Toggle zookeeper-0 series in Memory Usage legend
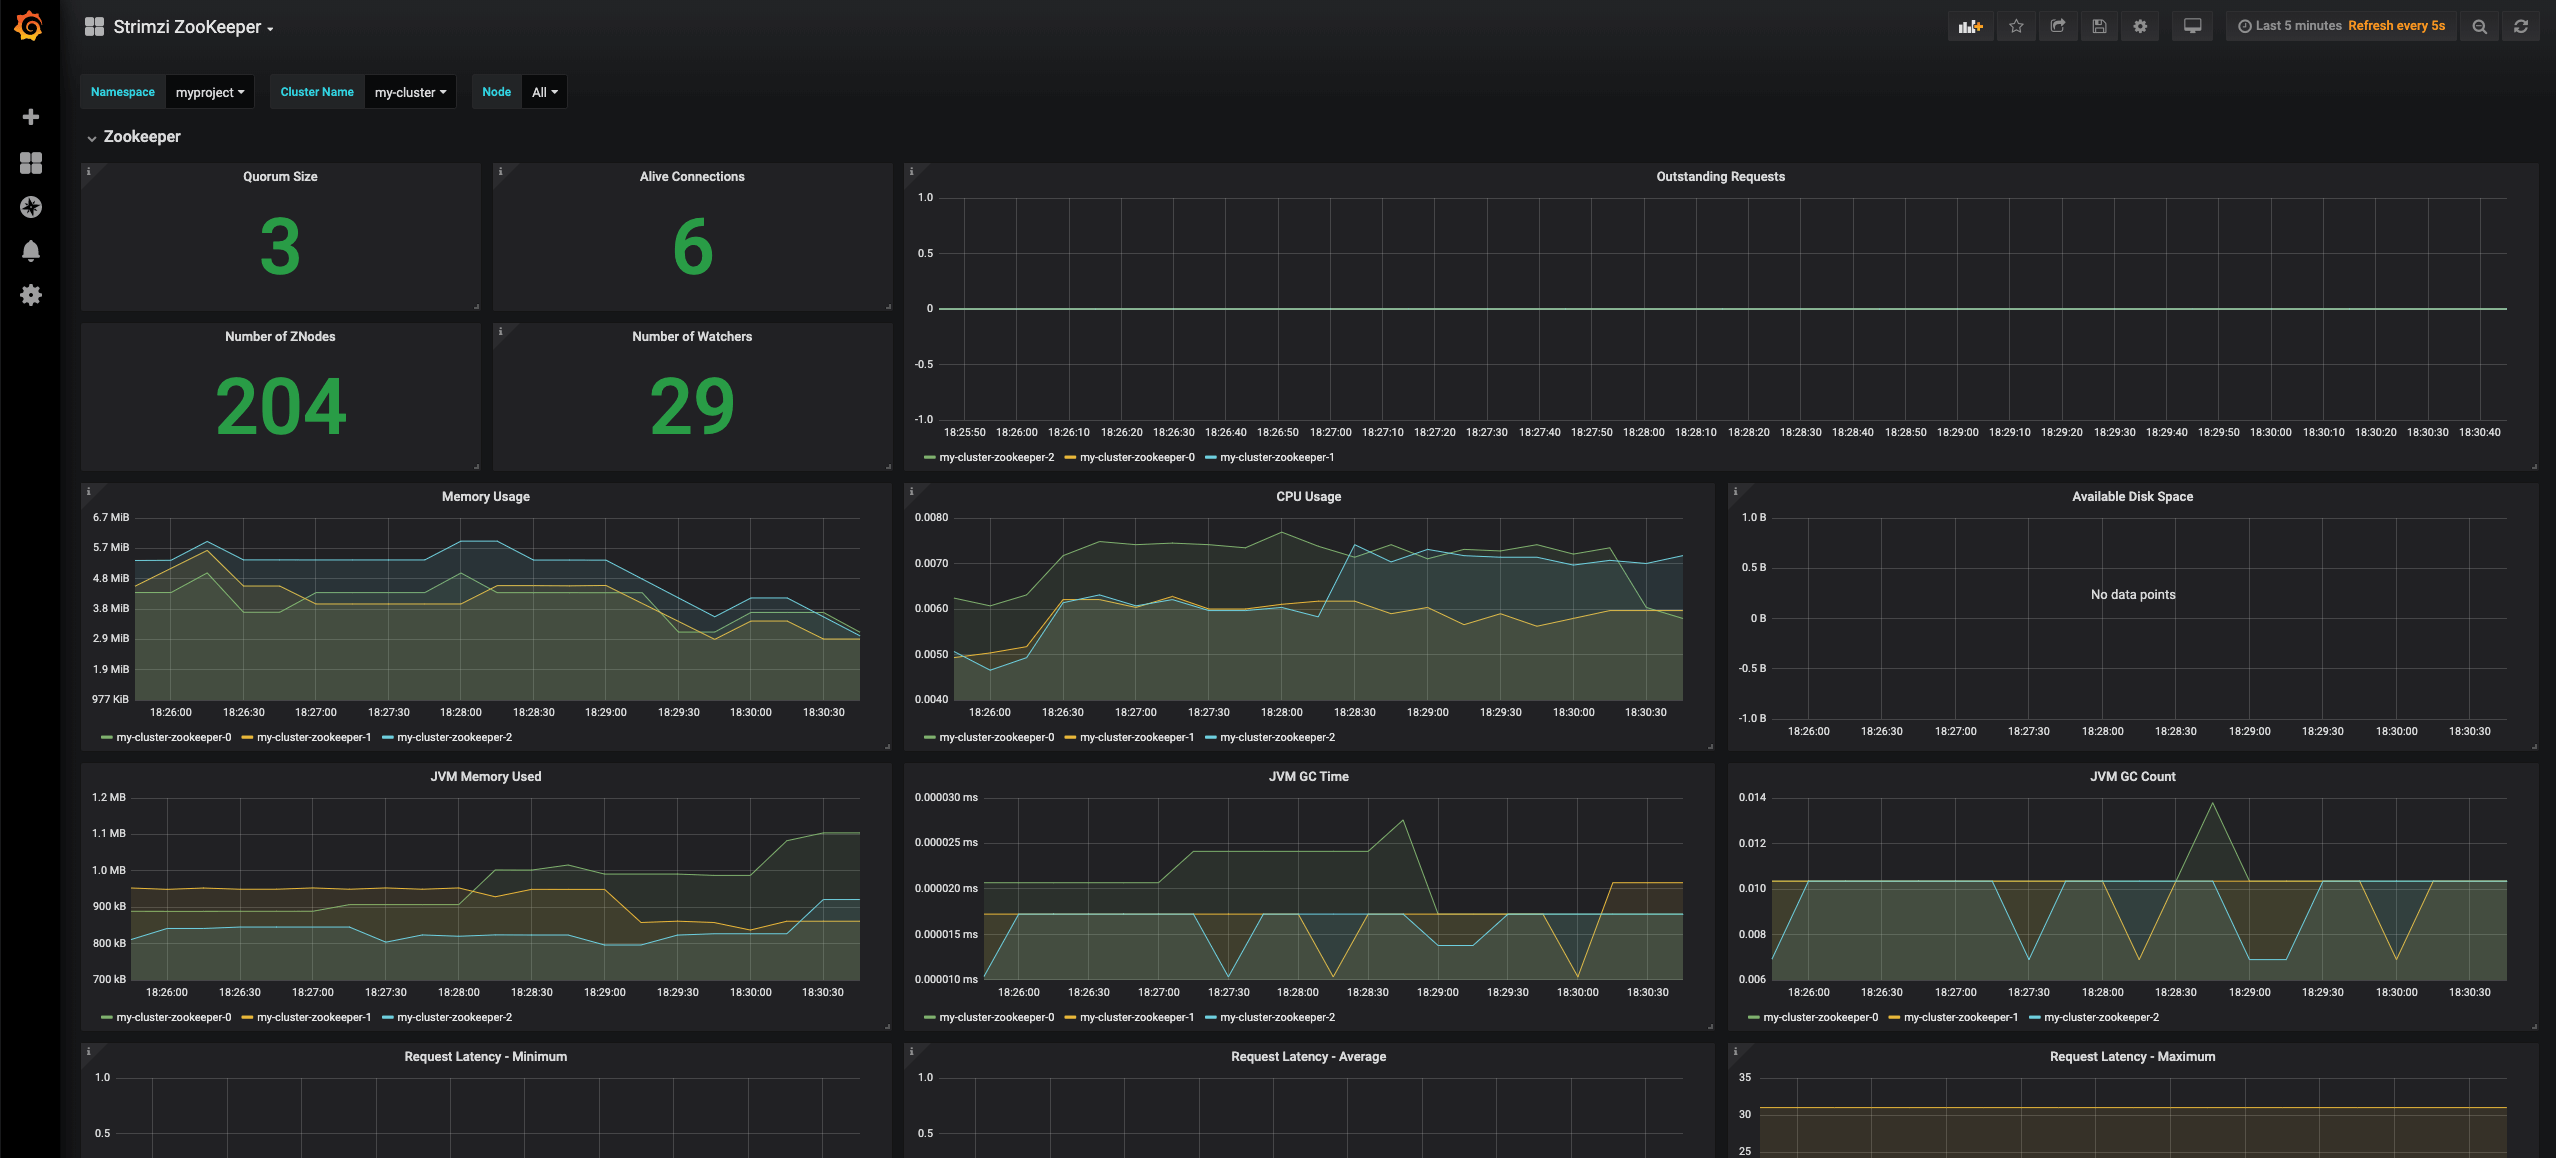This screenshot has width=2556, height=1158. click(x=173, y=737)
